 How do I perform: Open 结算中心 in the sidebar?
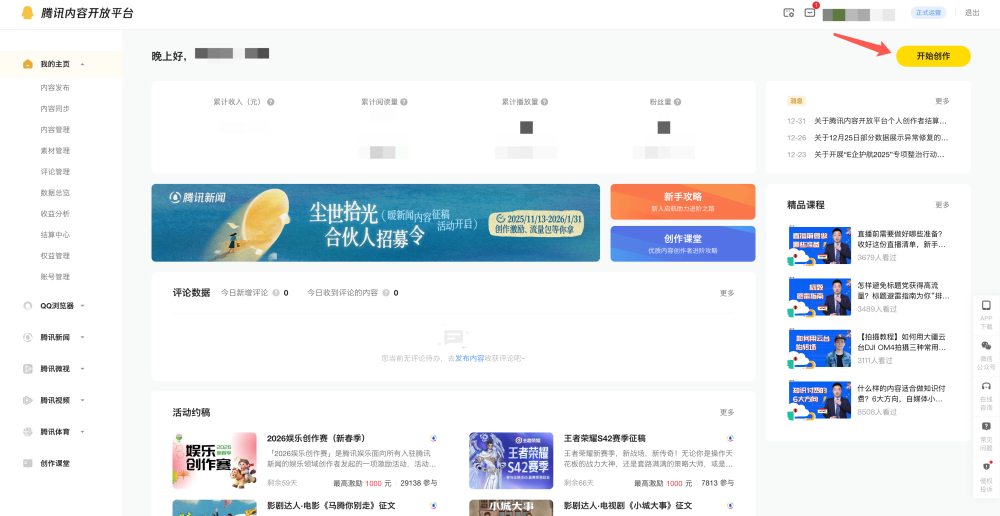click(x=55, y=235)
